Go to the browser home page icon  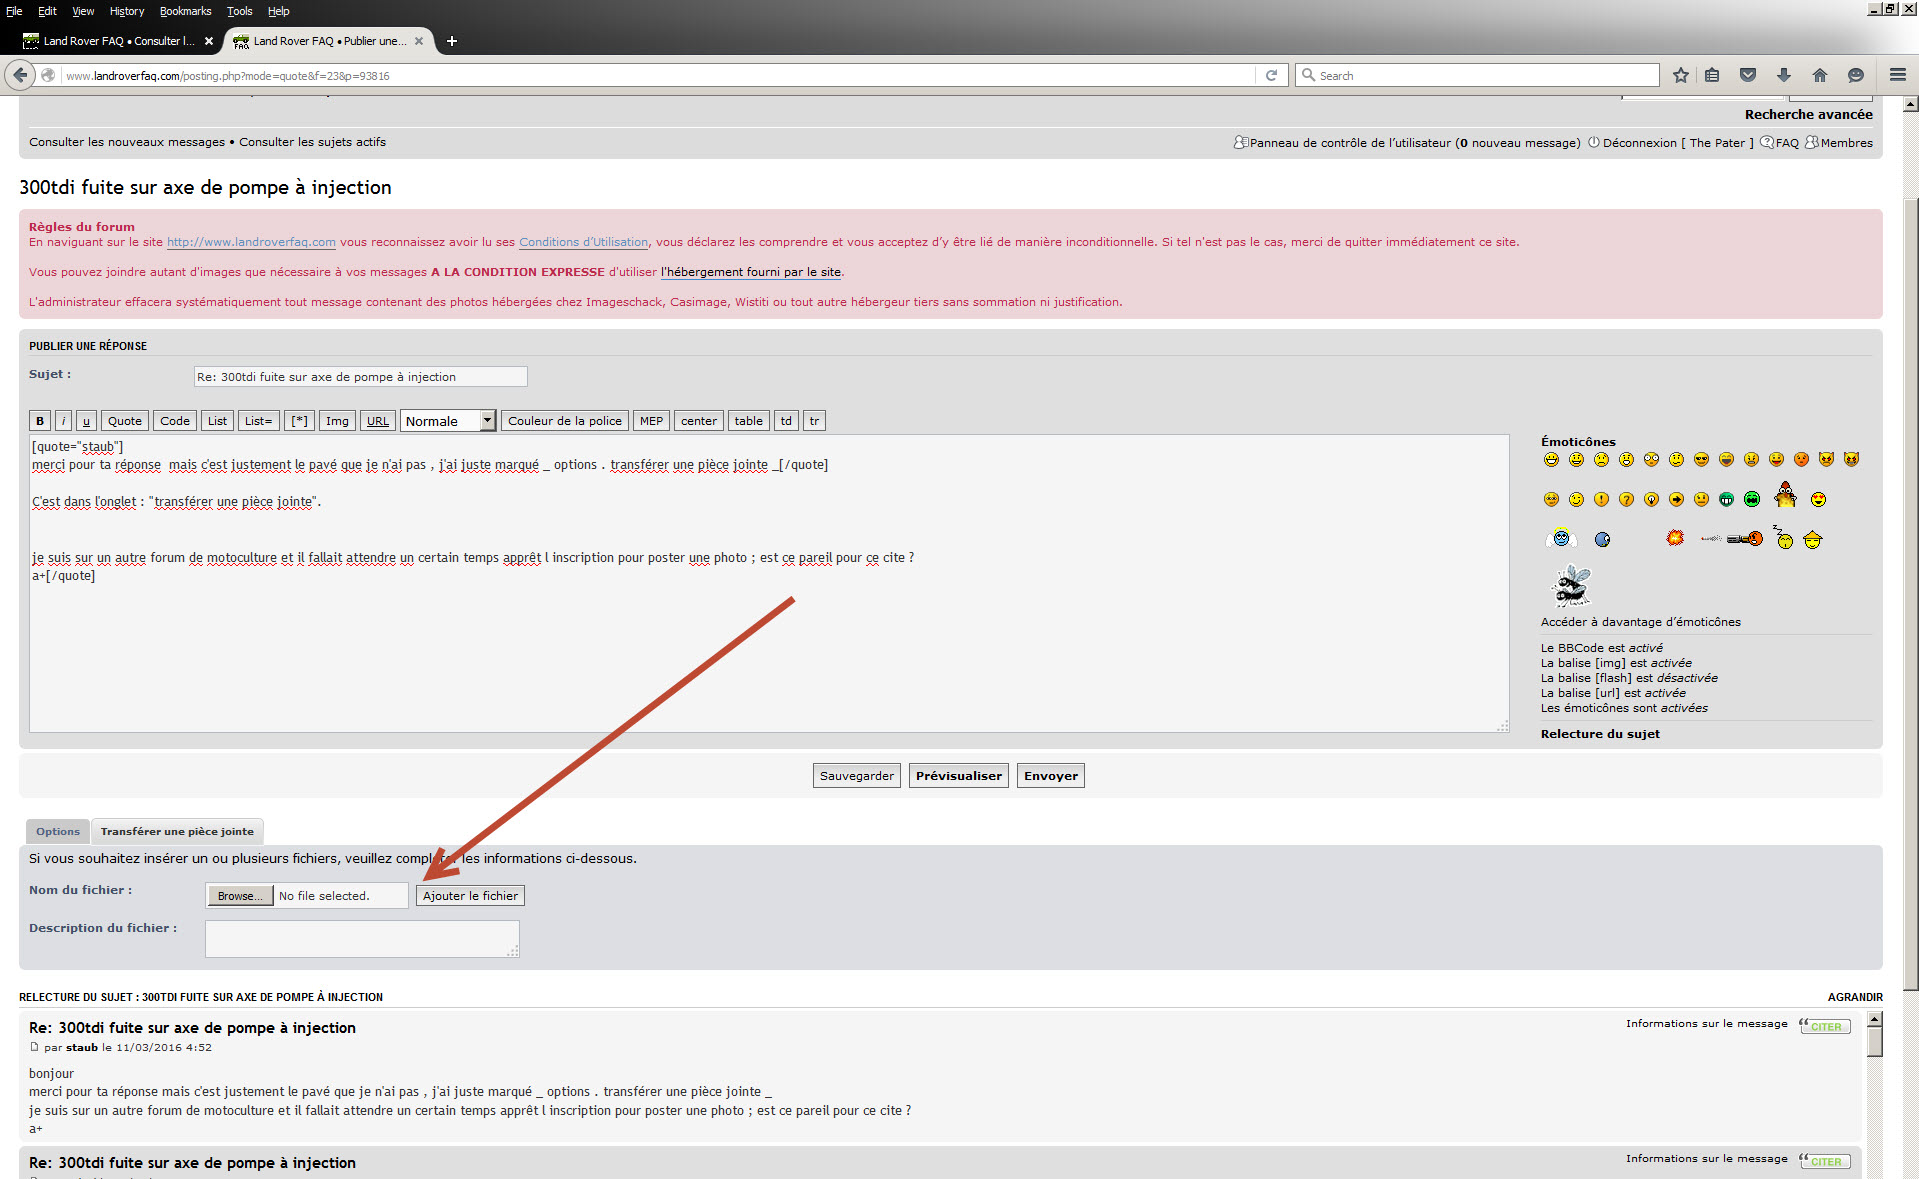point(1819,75)
